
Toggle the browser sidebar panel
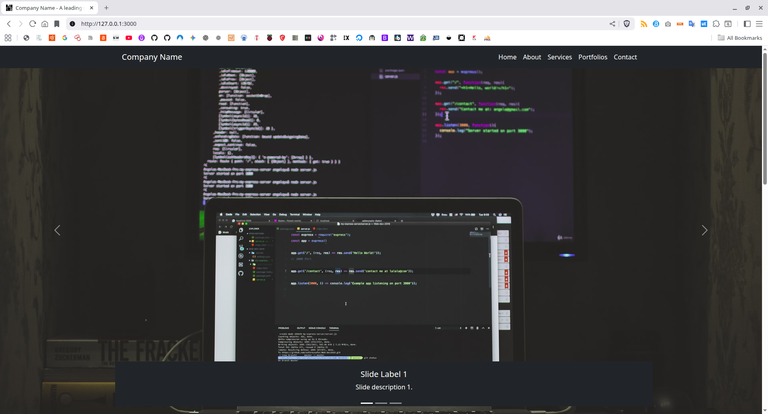point(746,23)
